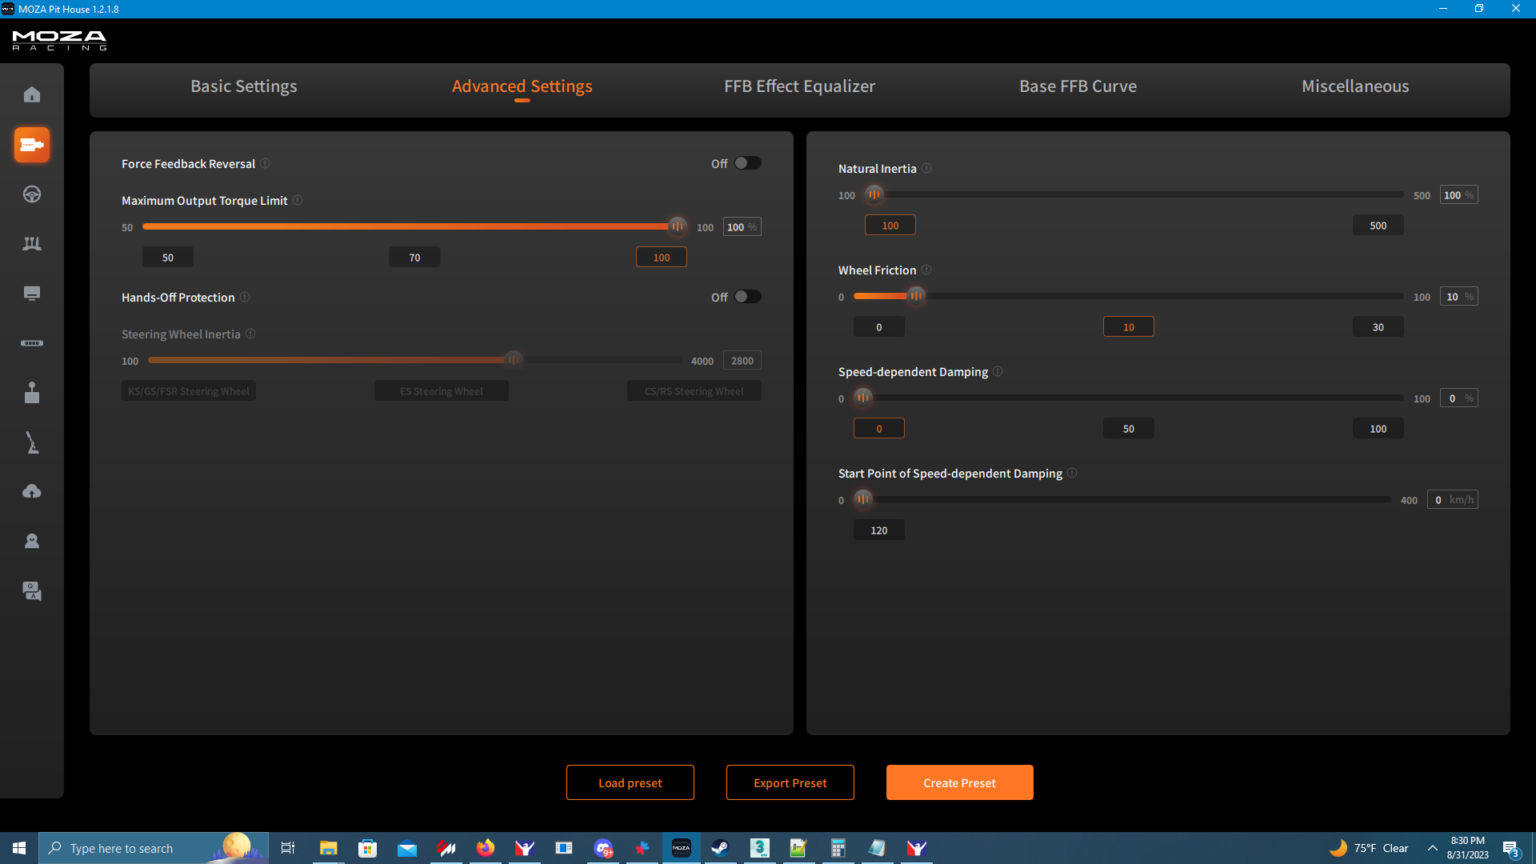Open the dash display sidebar icon
The image size is (1536, 864).
tap(32, 293)
